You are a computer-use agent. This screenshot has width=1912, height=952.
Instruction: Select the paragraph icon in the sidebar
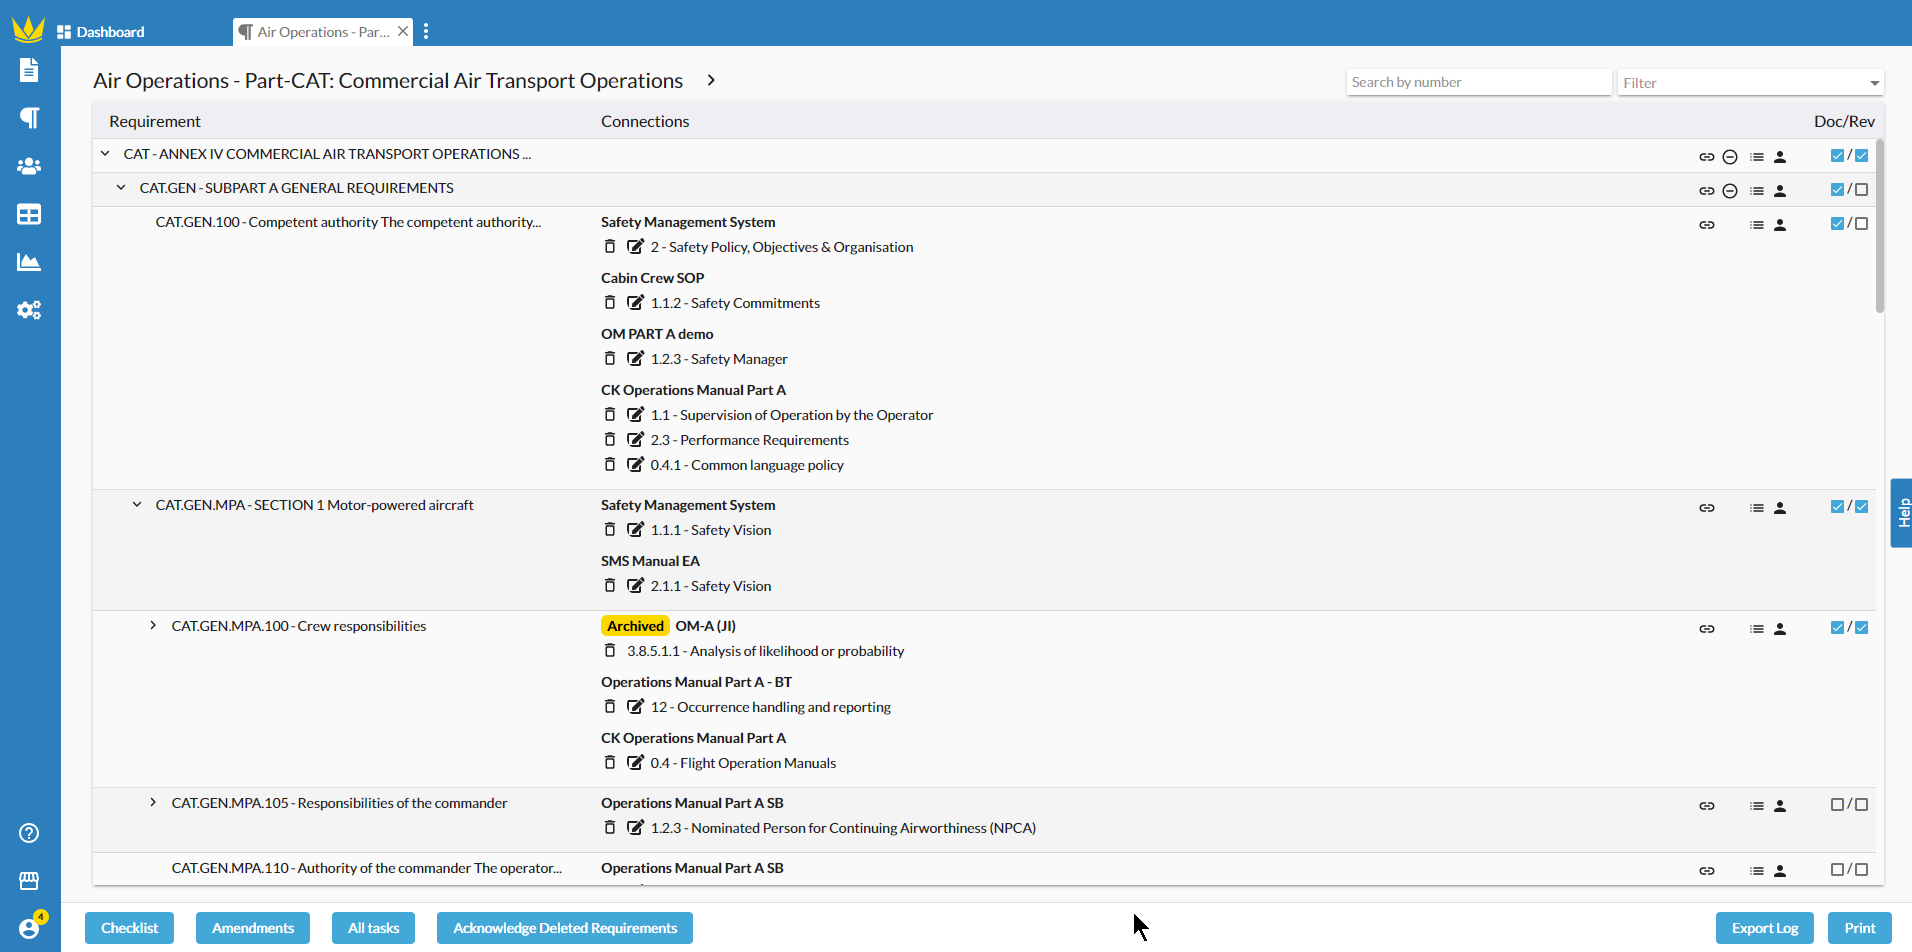[x=29, y=118]
